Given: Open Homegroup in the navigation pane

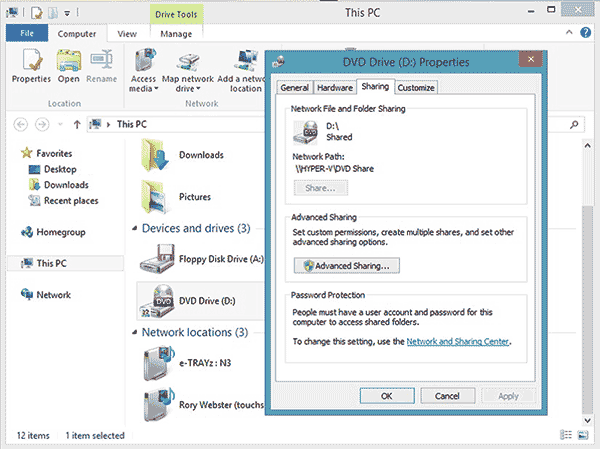Looking at the screenshot, I should 61,232.
